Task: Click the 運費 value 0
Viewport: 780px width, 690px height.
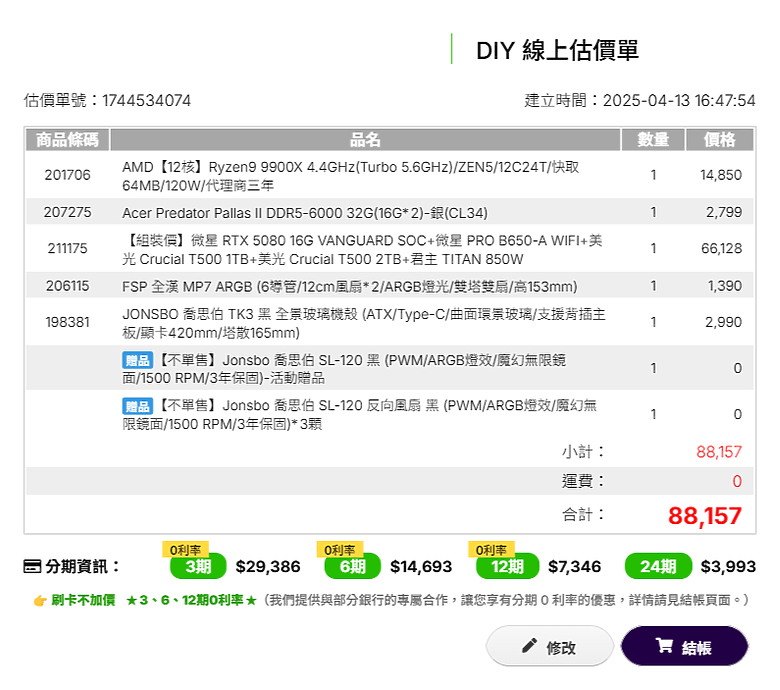Action: [x=737, y=481]
